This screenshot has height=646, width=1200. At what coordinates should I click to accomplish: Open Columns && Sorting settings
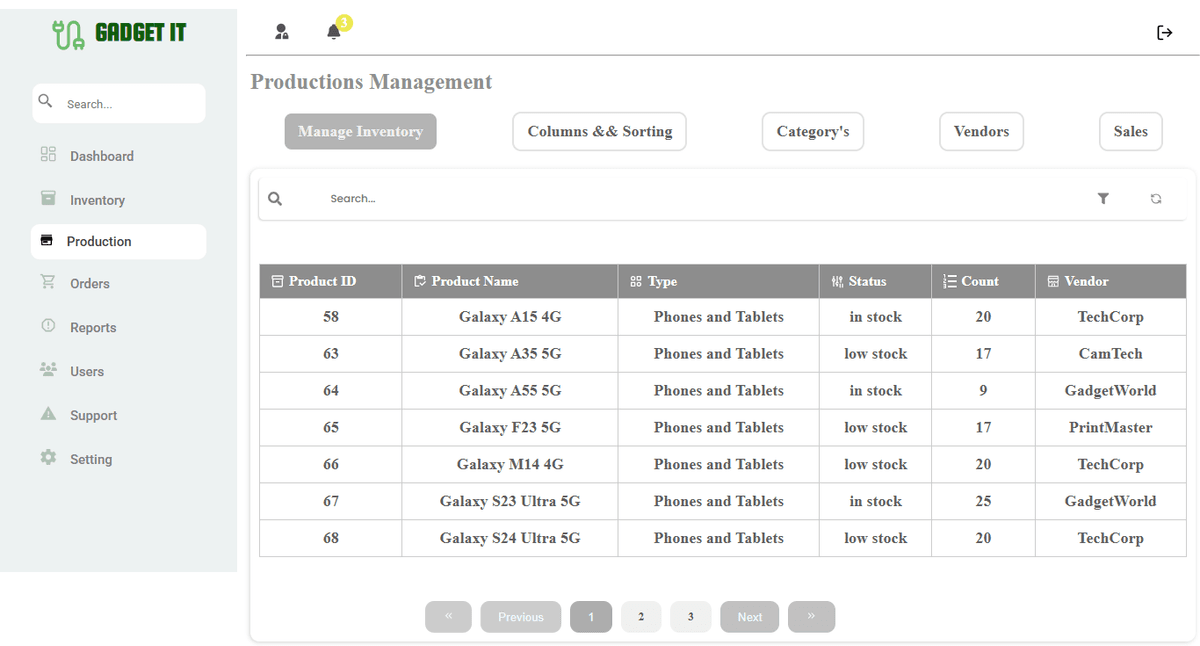tap(599, 131)
